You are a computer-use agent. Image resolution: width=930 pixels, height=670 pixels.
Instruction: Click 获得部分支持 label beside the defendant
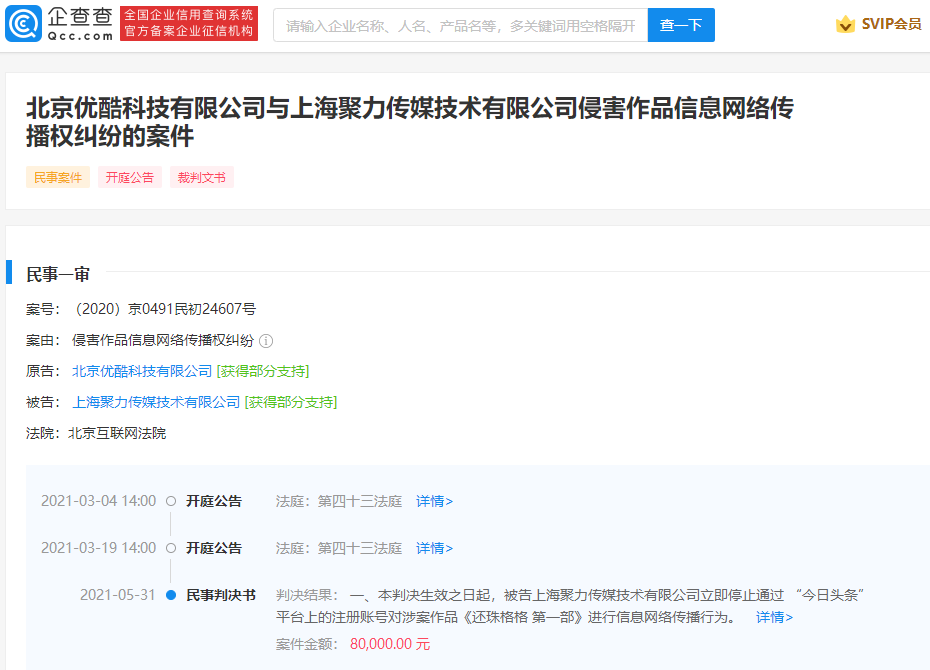point(291,402)
